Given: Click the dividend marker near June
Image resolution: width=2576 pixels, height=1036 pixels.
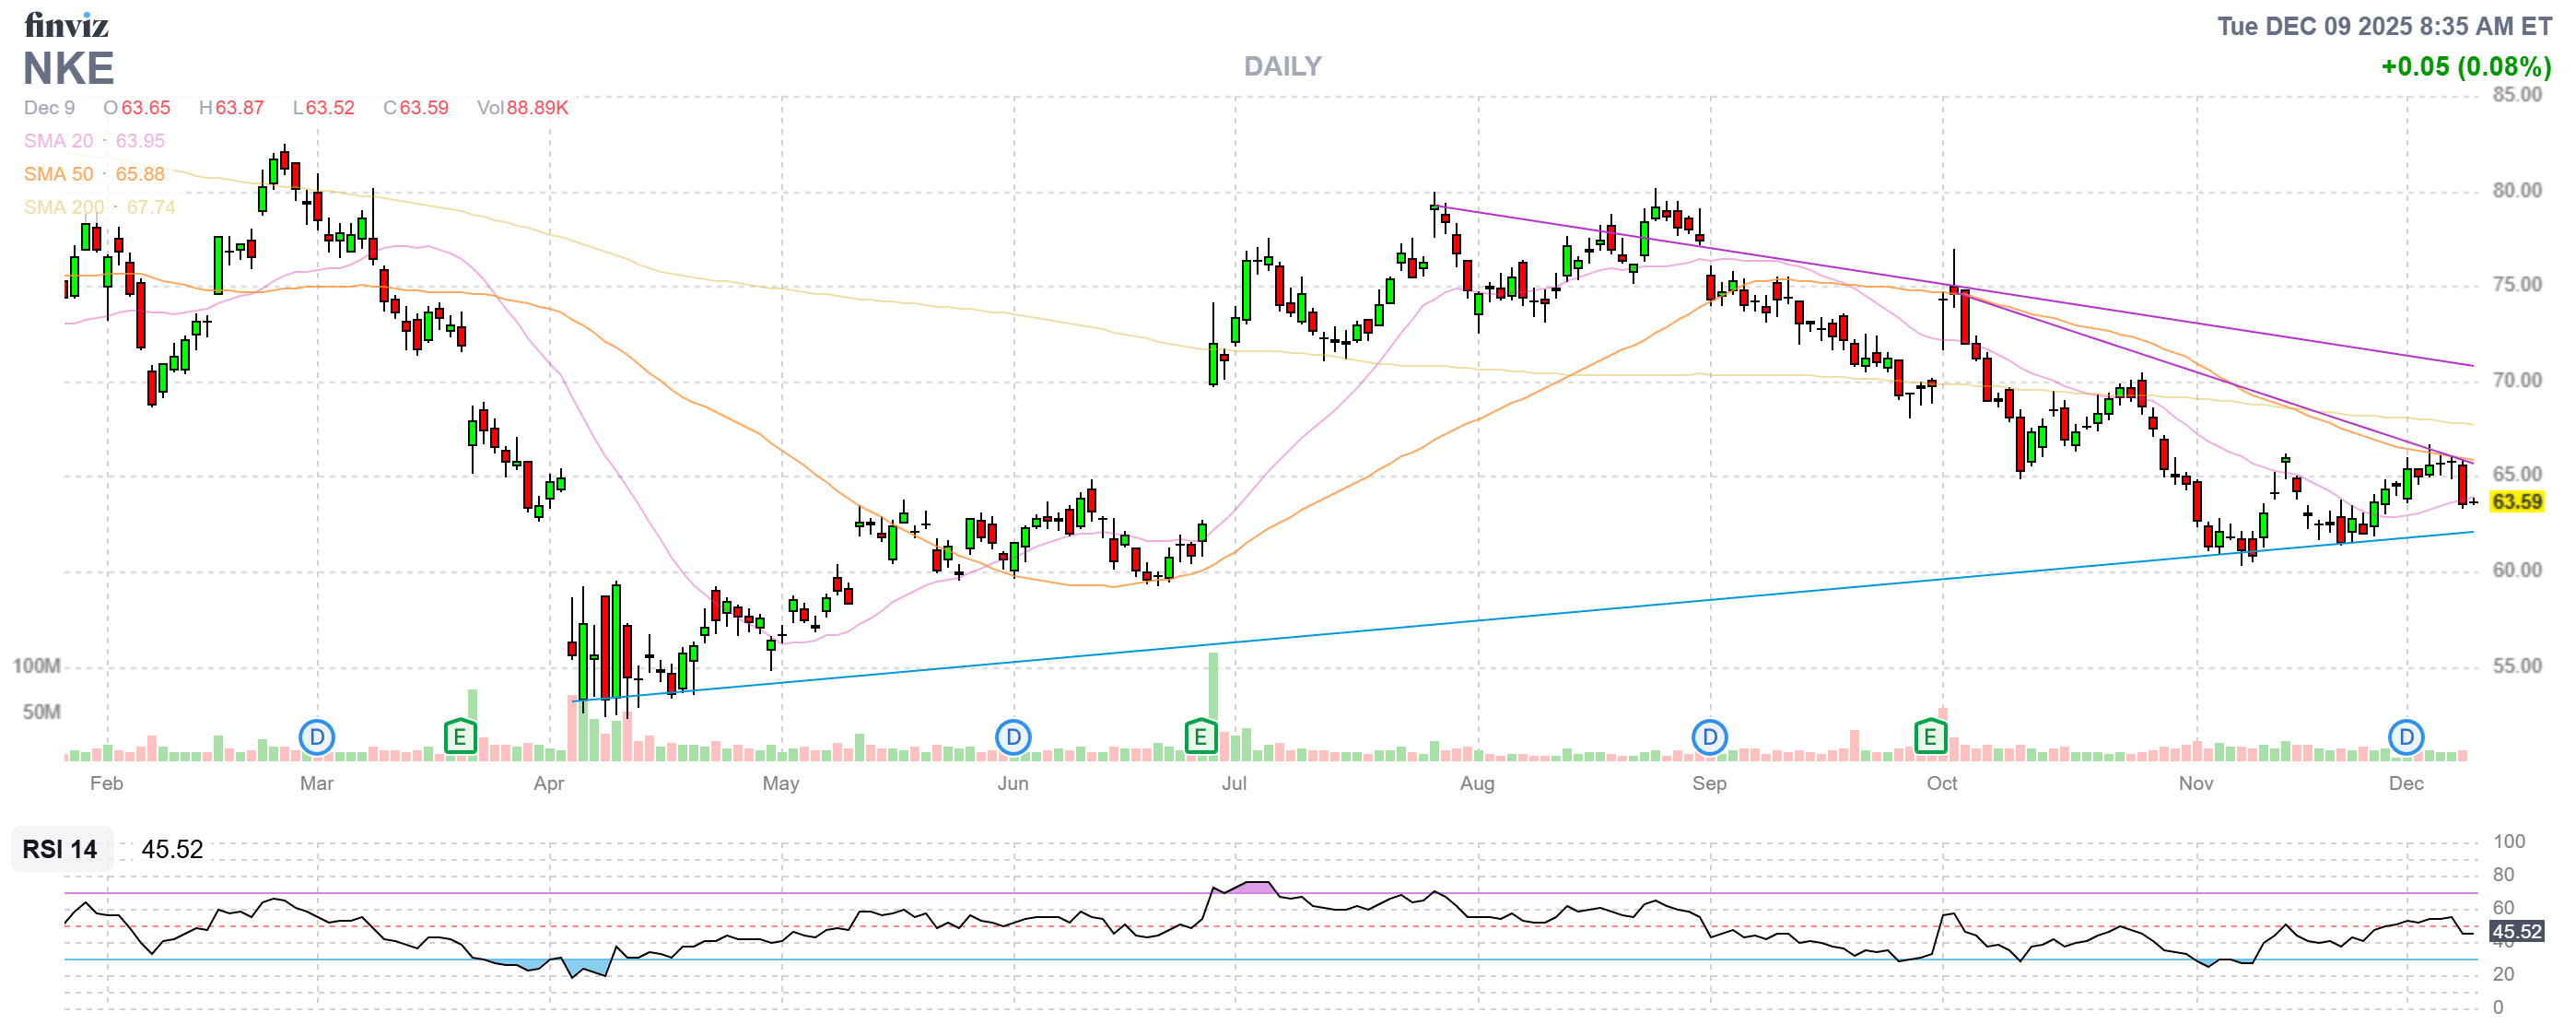Looking at the screenshot, I should pyautogui.click(x=1013, y=738).
